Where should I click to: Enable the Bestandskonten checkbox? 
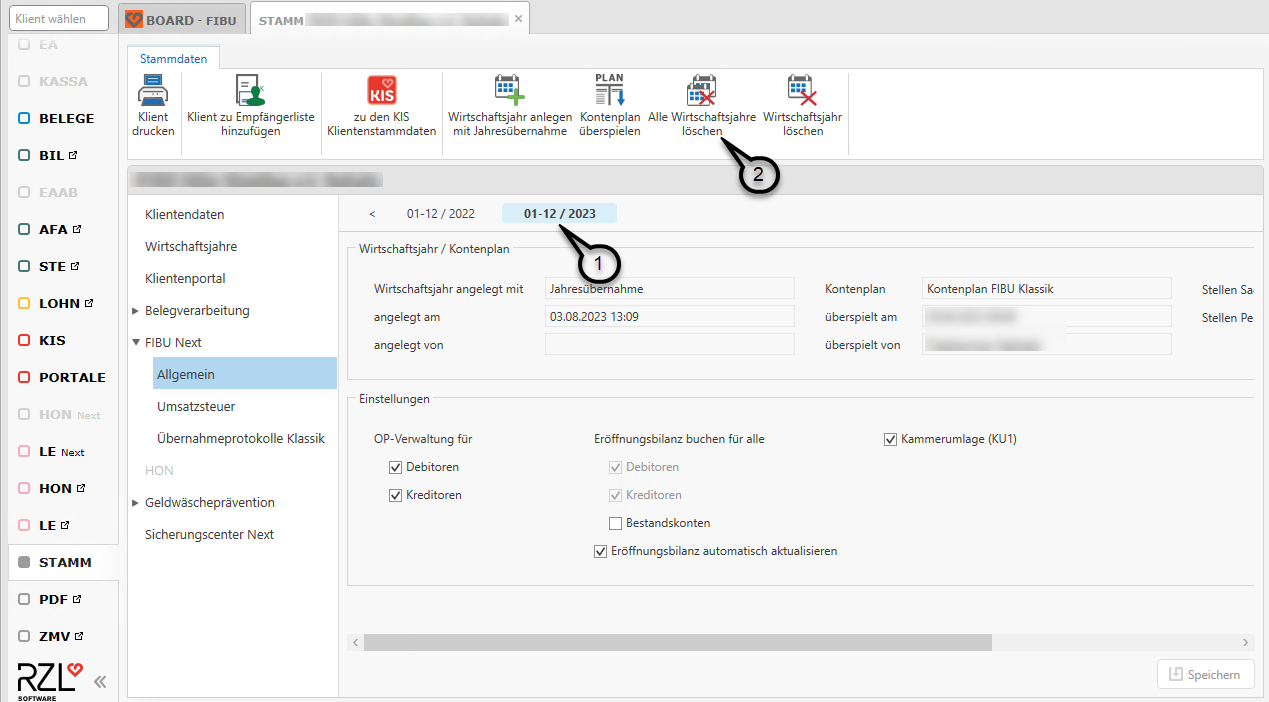coord(616,523)
